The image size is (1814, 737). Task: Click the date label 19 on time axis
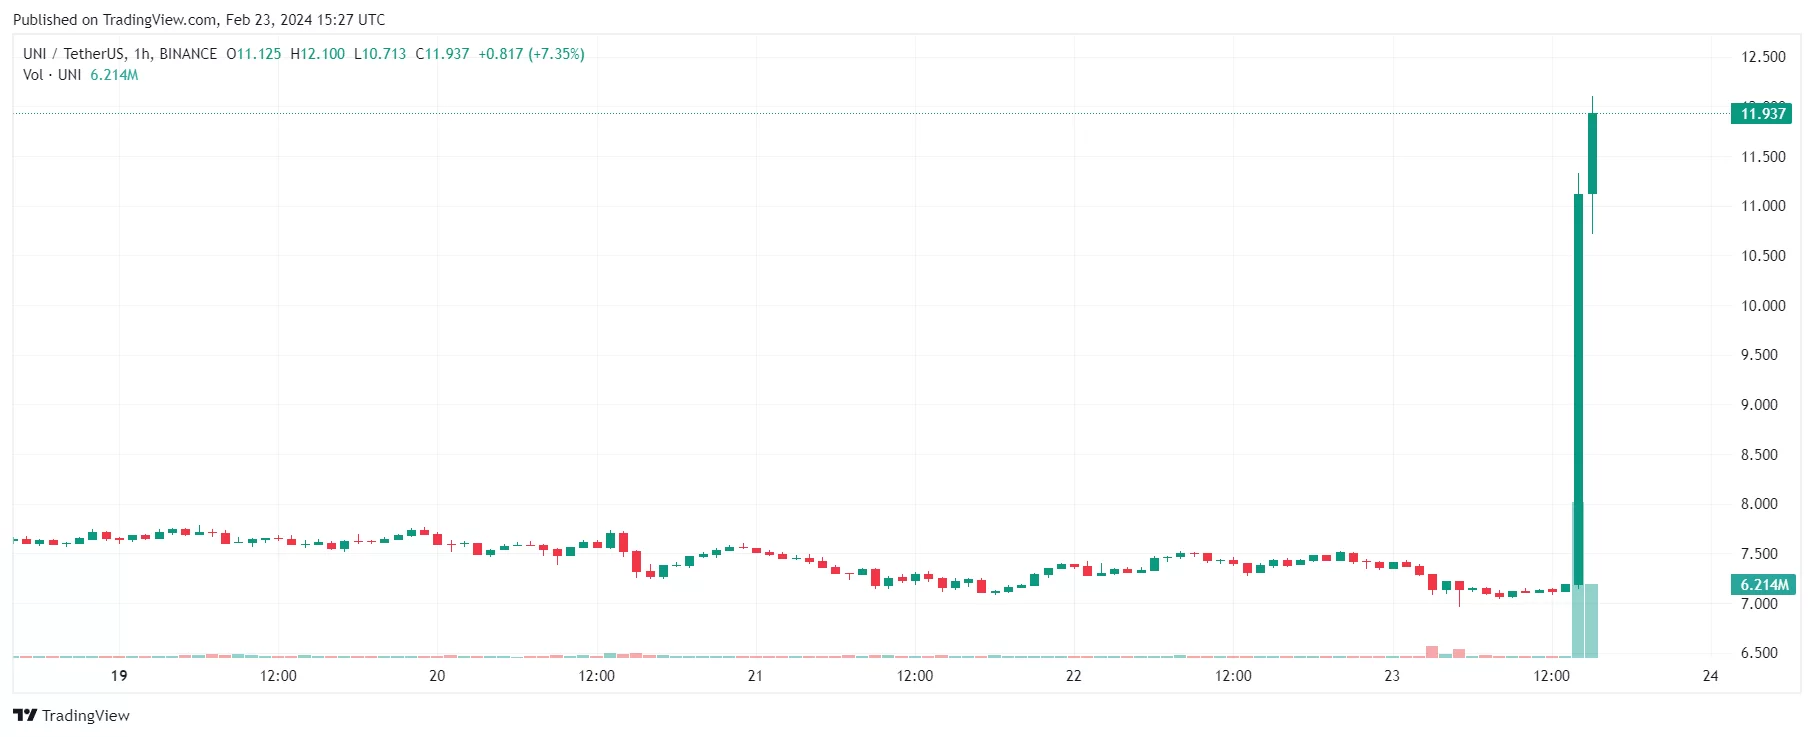pyautogui.click(x=119, y=676)
